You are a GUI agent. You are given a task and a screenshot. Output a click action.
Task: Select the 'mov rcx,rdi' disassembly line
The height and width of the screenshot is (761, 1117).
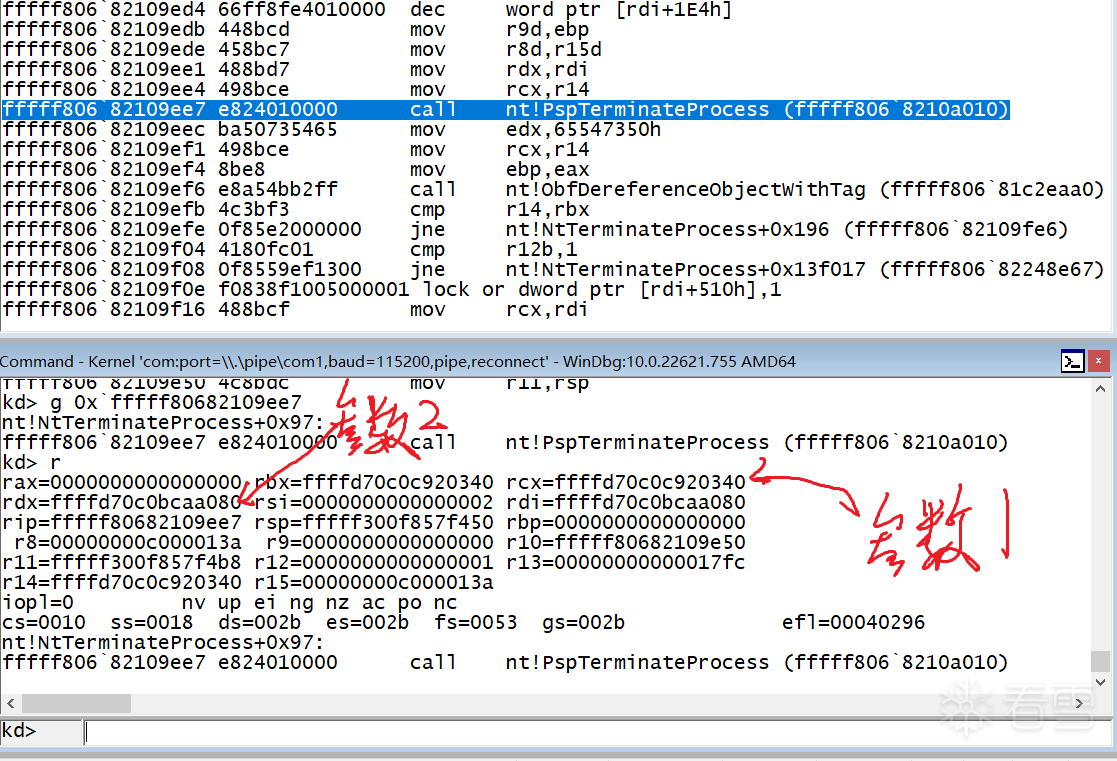point(295,309)
